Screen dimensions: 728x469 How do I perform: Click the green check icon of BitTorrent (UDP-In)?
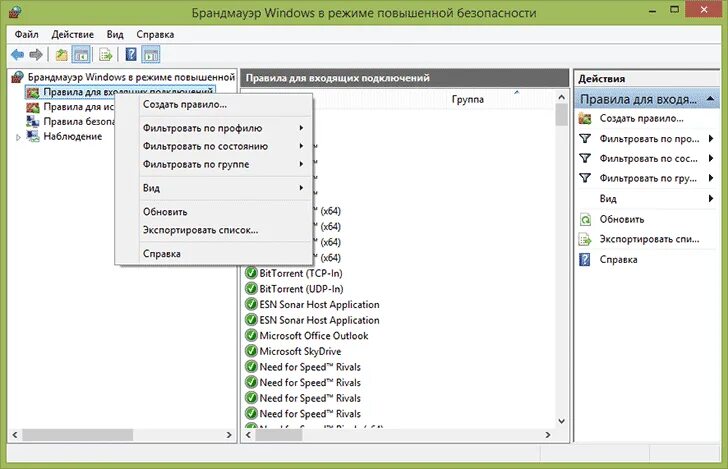pos(251,289)
